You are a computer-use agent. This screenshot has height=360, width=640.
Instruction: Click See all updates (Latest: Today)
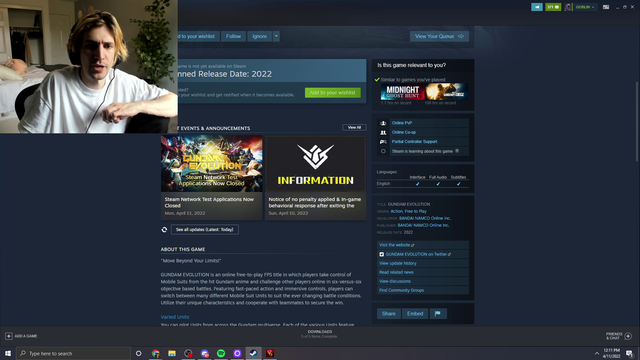coord(204,230)
